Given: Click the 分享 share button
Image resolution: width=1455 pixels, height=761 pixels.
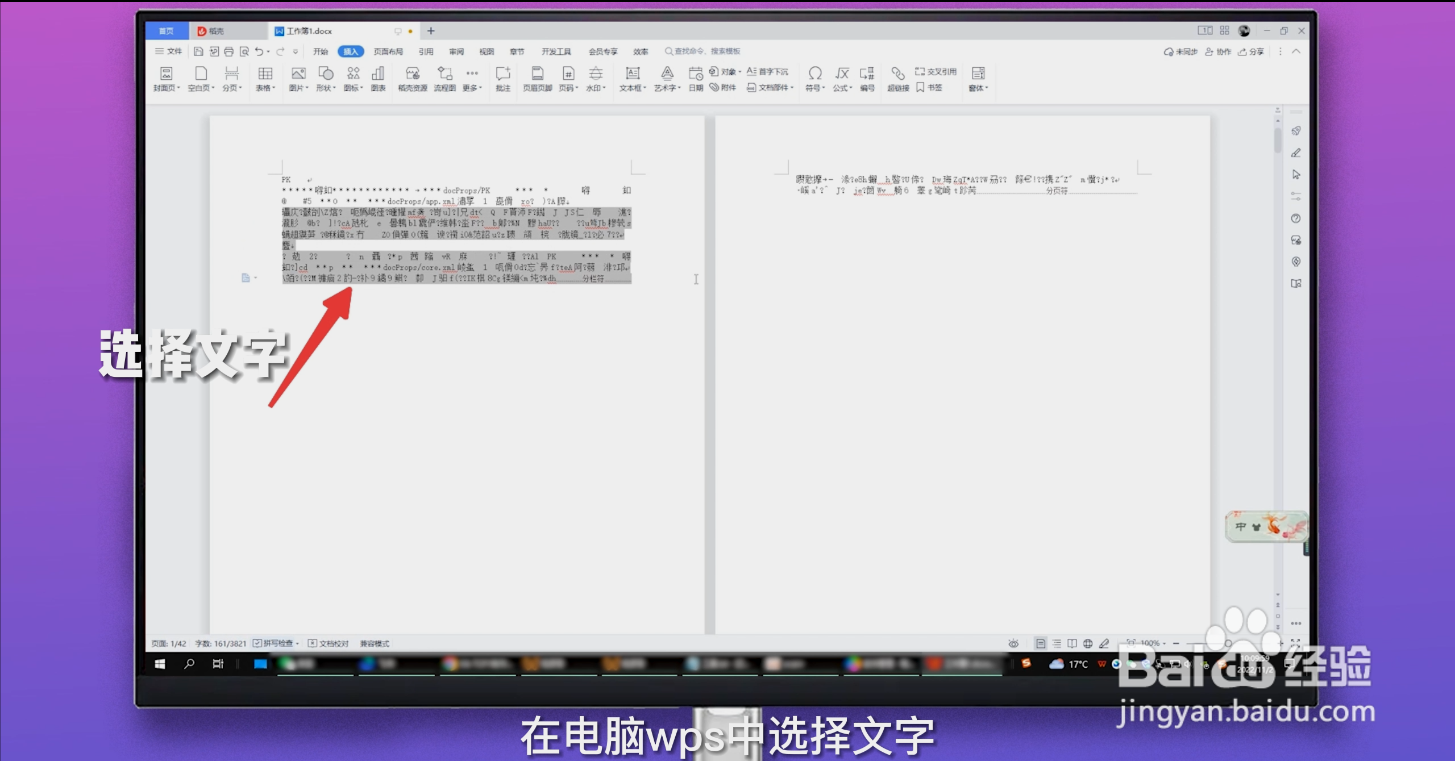Looking at the screenshot, I should pyautogui.click(x=1251, y=51).
